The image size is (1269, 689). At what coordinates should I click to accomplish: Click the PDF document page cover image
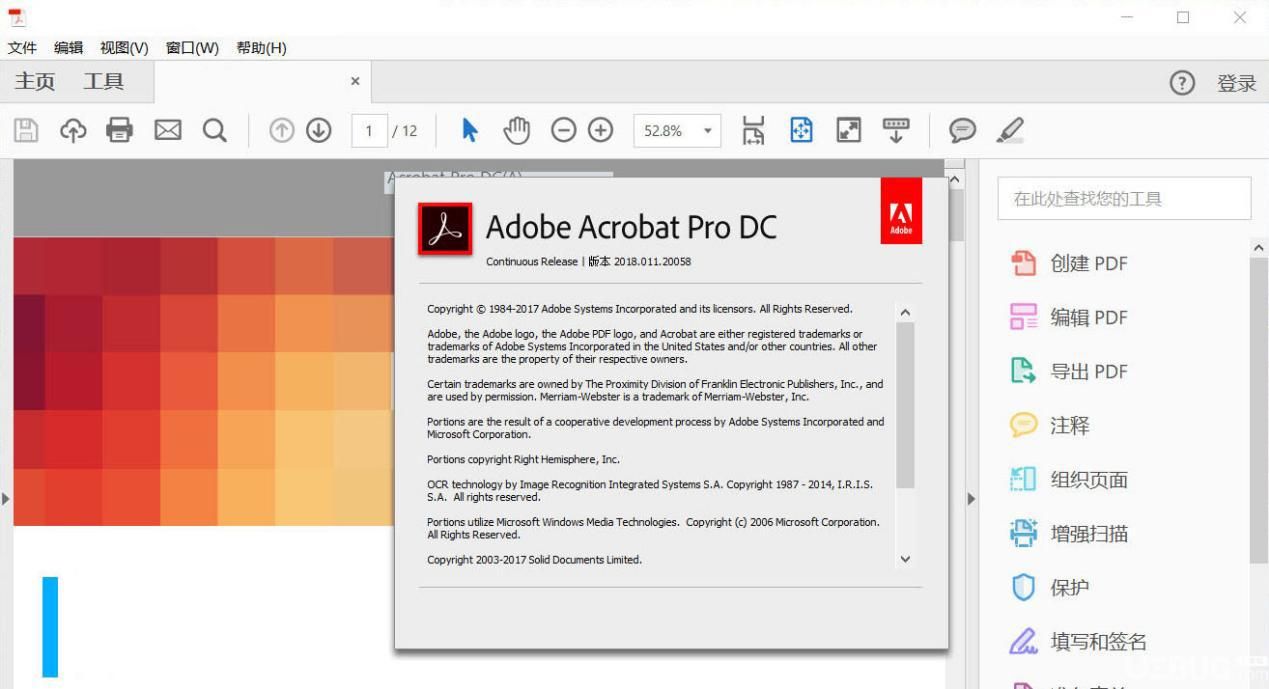203,380
